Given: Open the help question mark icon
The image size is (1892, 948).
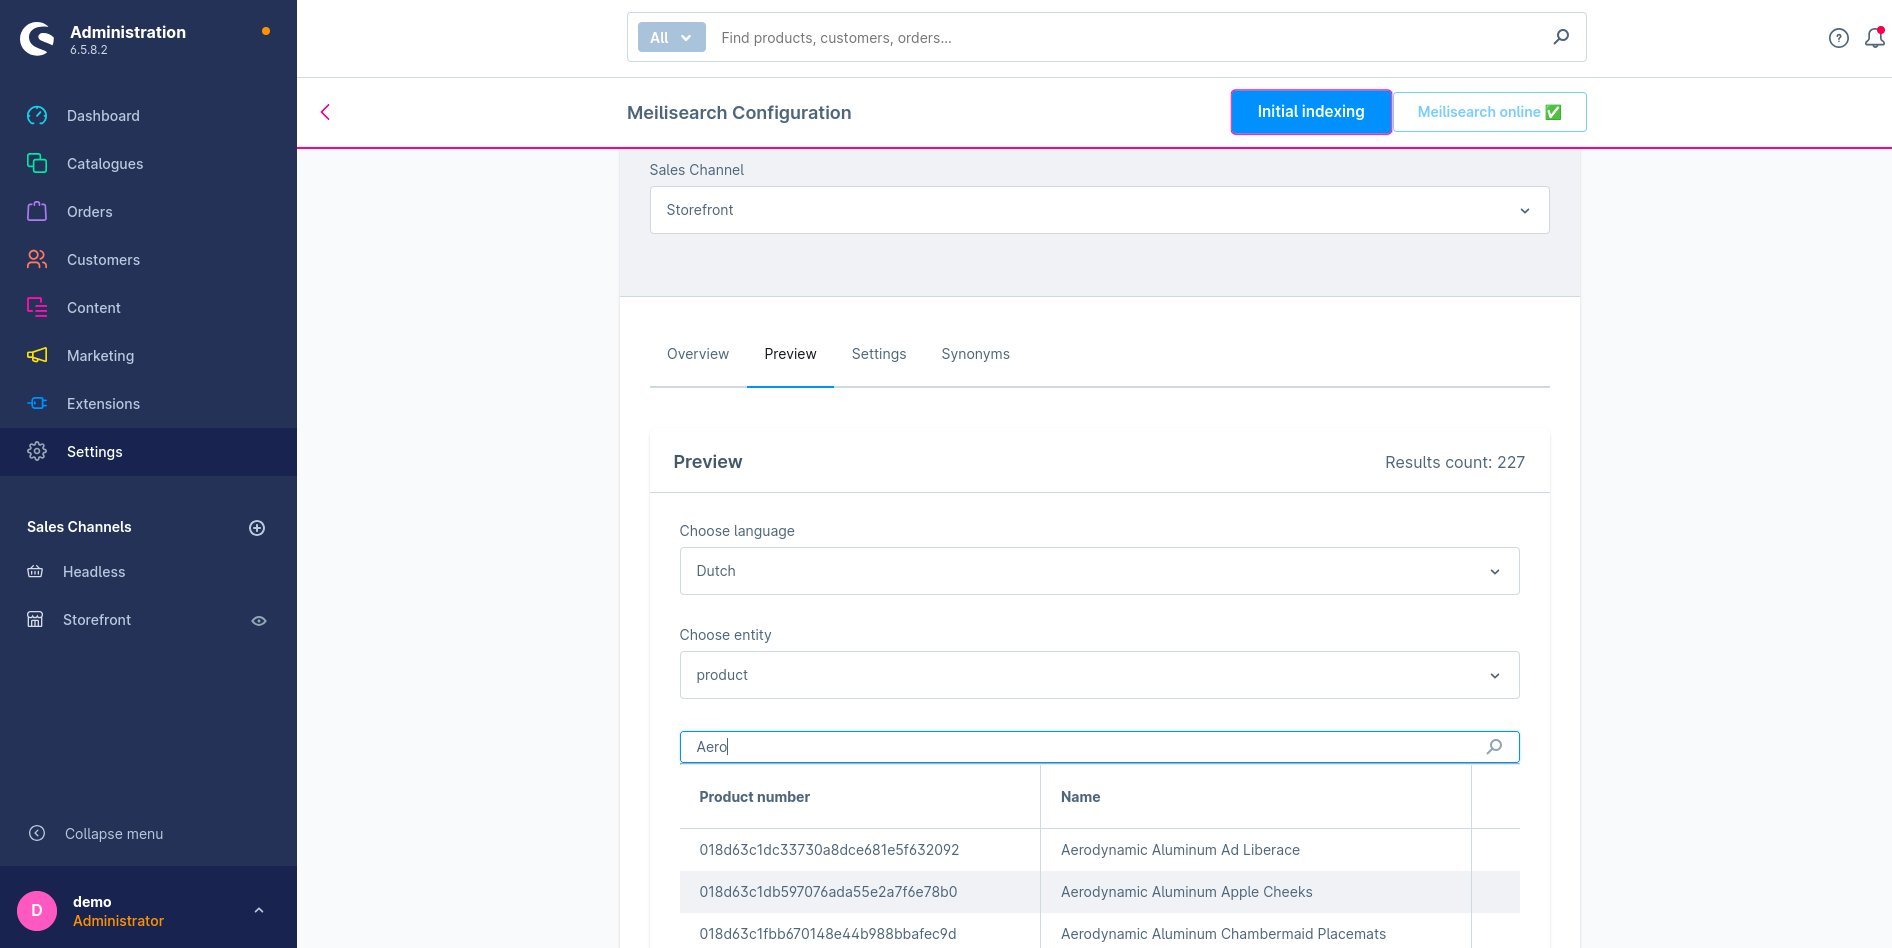Looking at the screenshot, I should click(x=1838, y=38).
